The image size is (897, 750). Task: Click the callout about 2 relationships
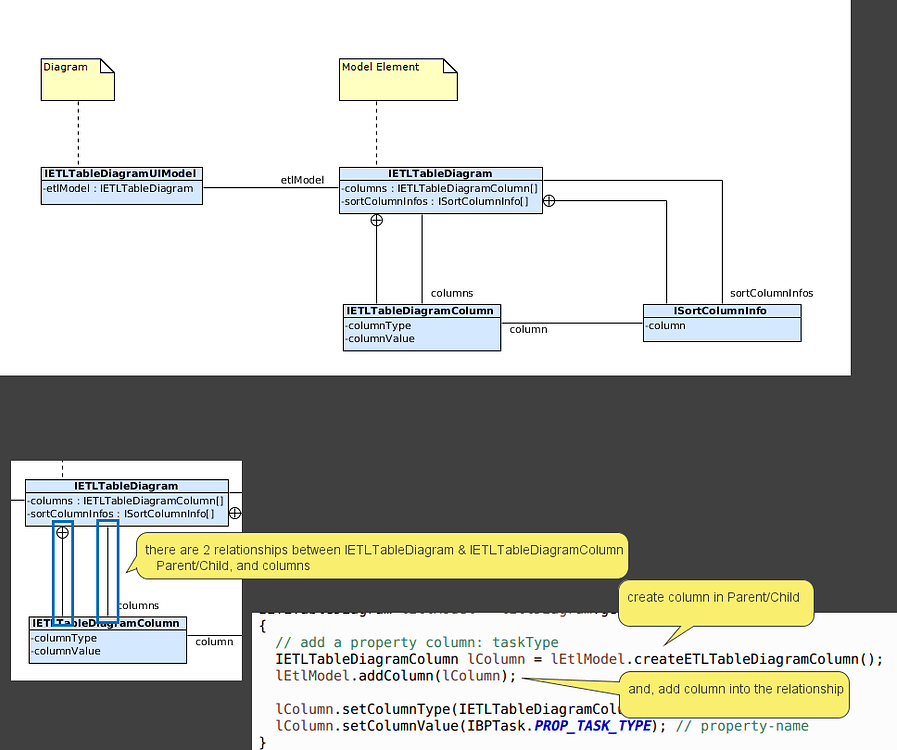point(385,557)
